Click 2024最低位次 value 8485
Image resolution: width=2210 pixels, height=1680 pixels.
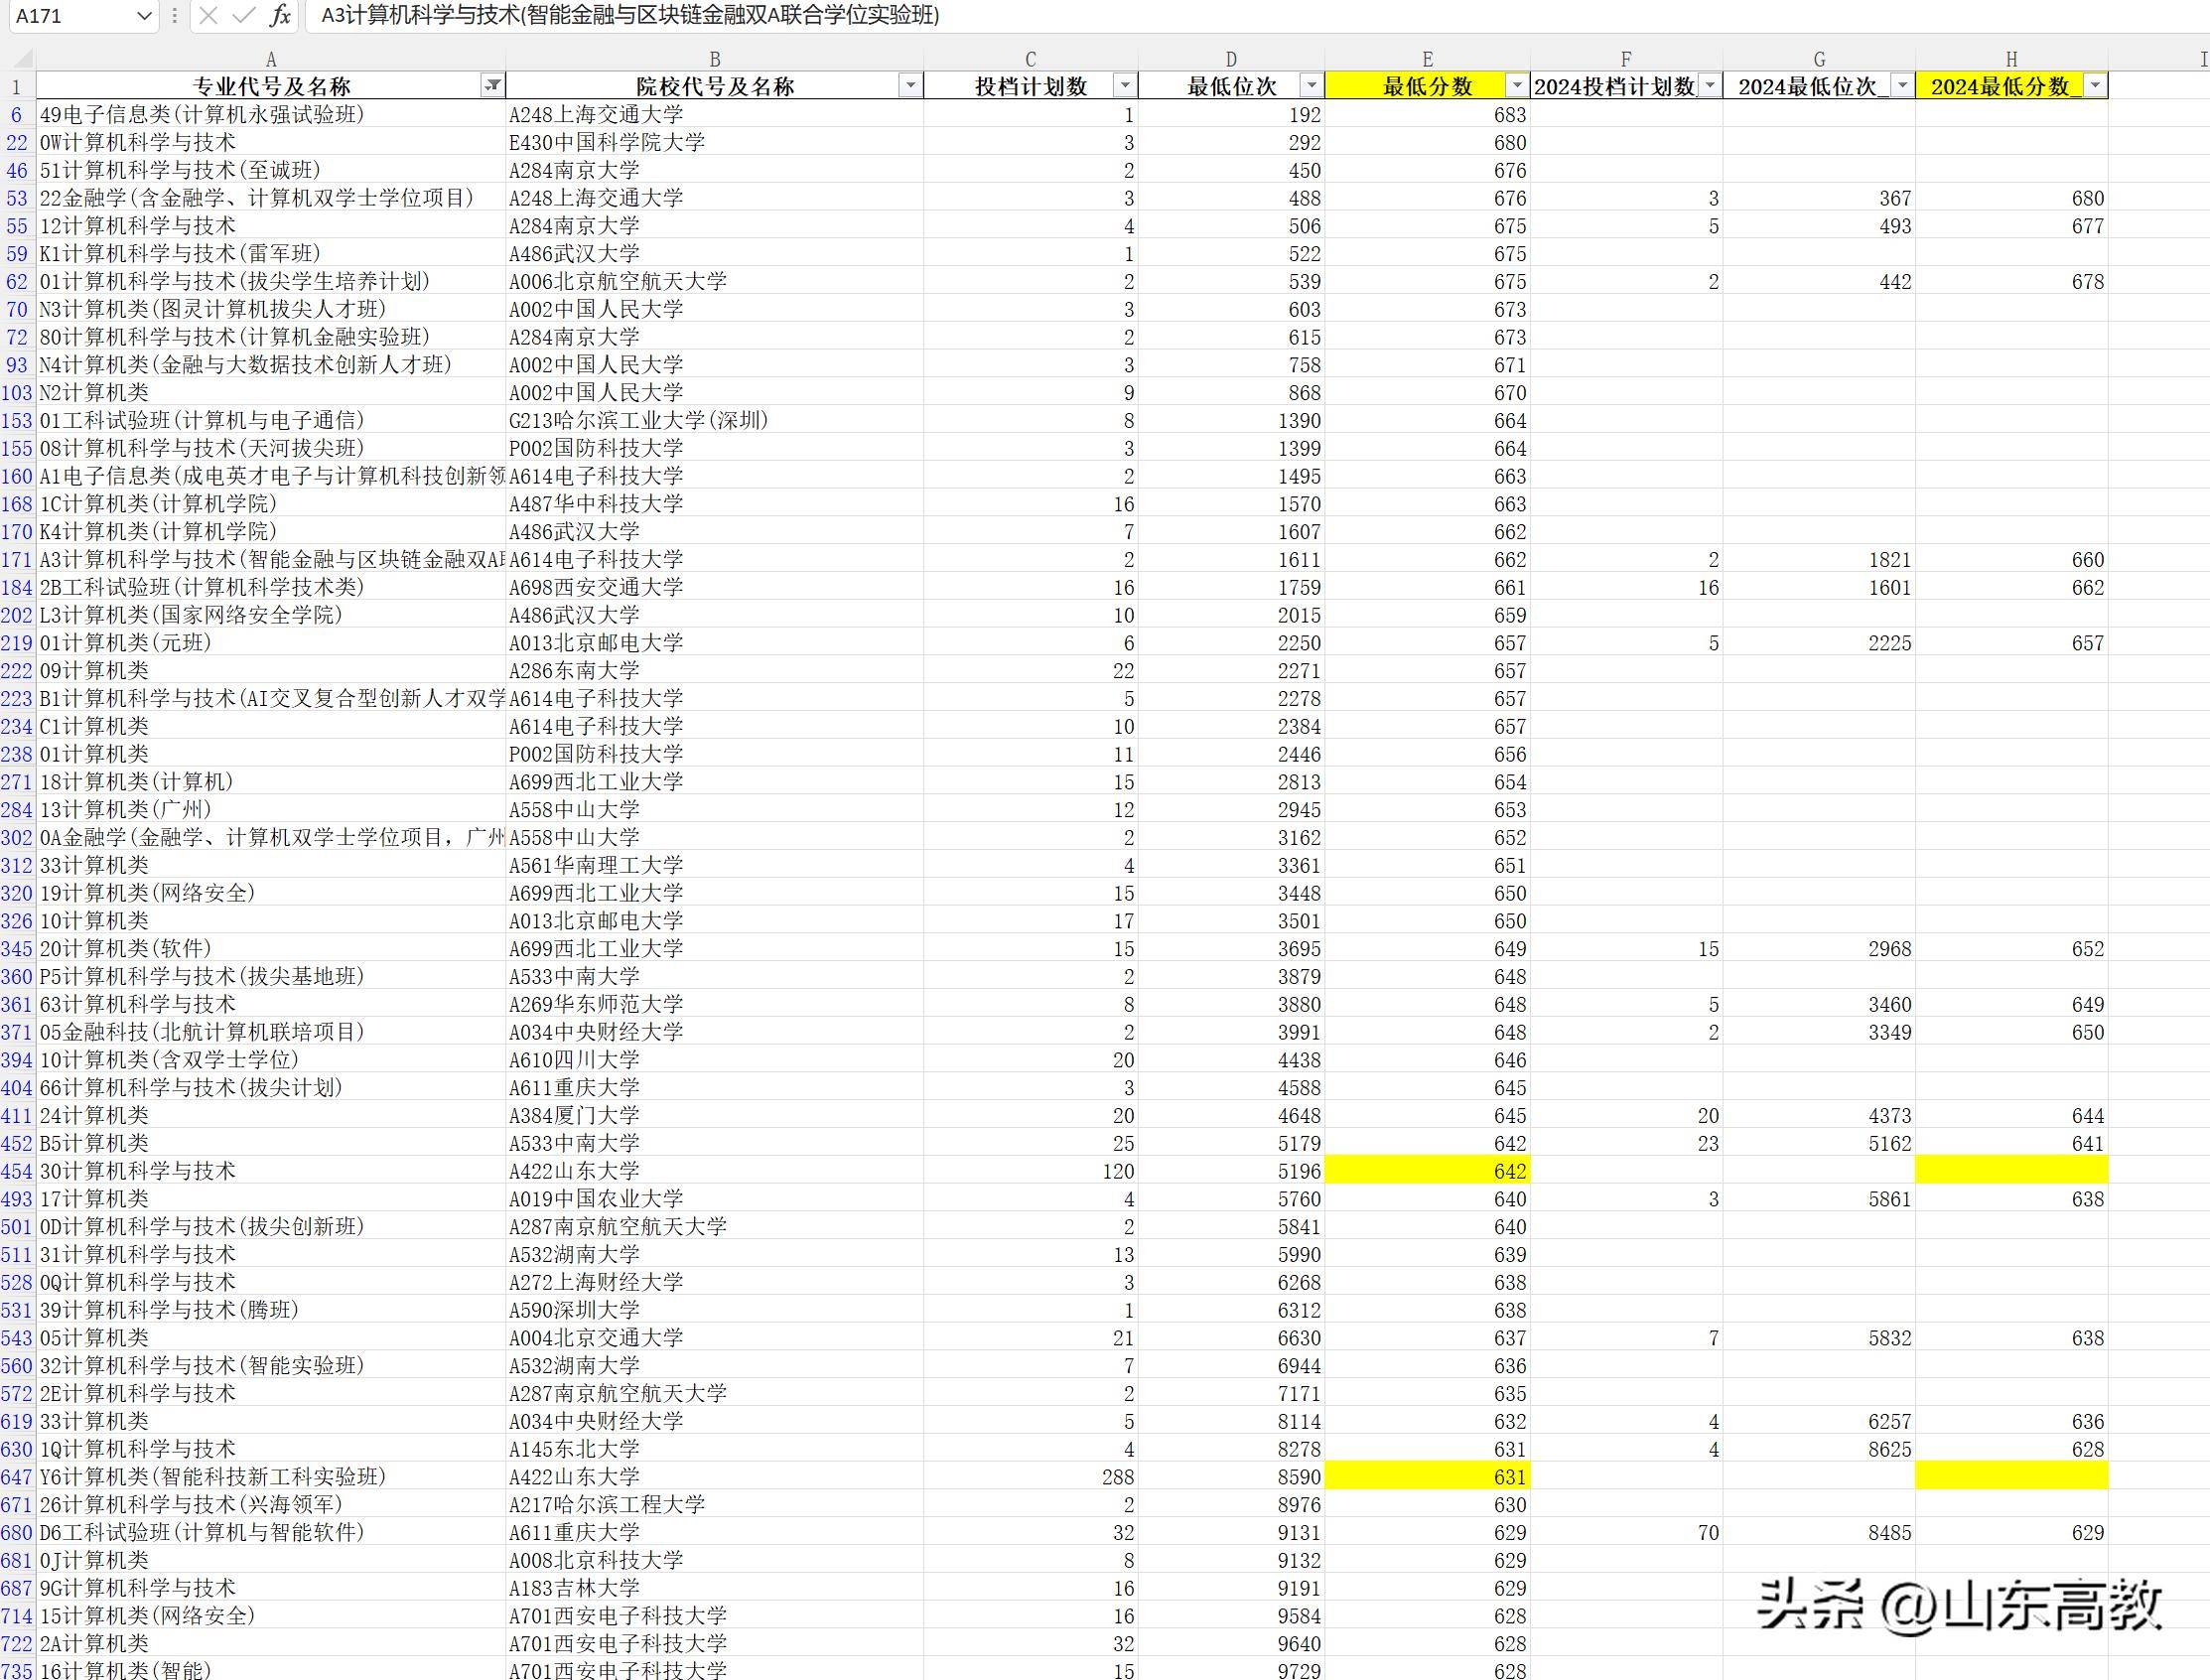pyautogui.click(x=1819, y=1533)
